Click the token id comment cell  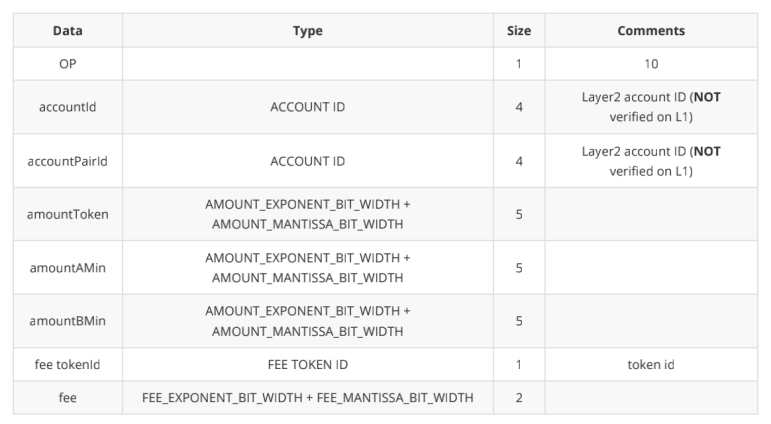(651, 365)
